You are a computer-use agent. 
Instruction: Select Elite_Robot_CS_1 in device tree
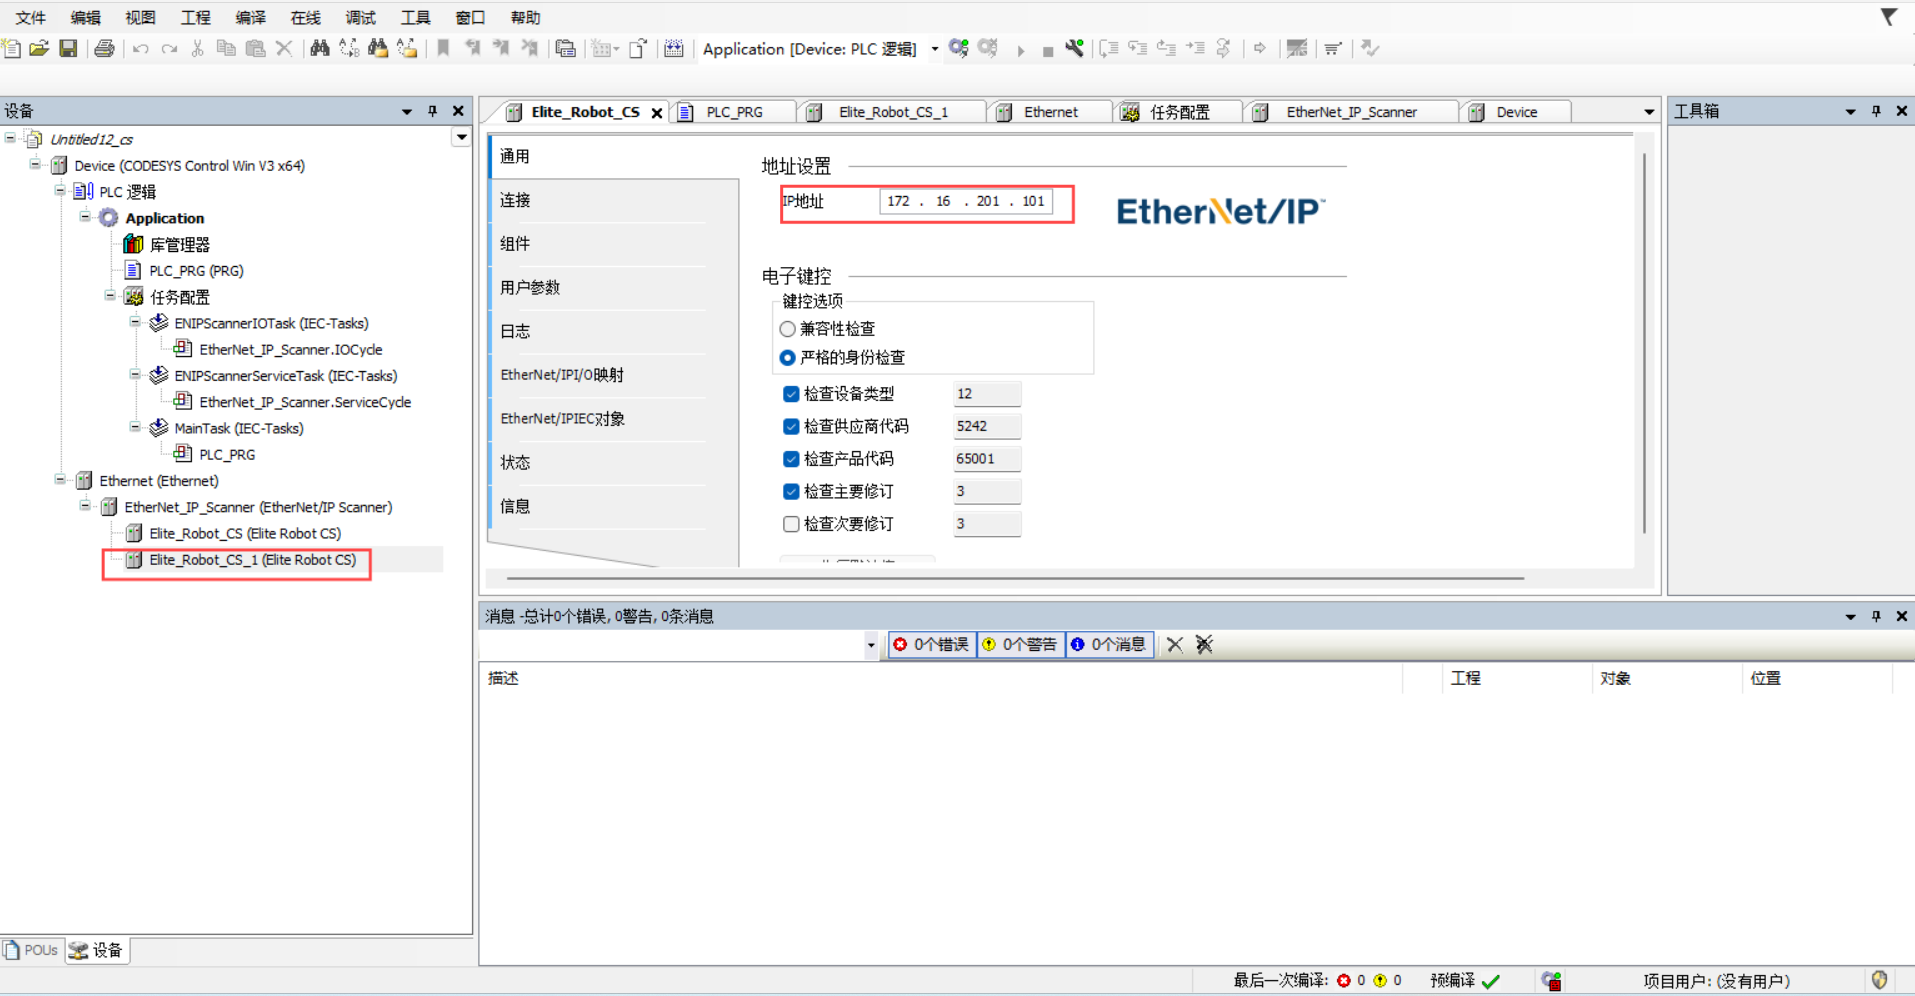tap(252, 560)
